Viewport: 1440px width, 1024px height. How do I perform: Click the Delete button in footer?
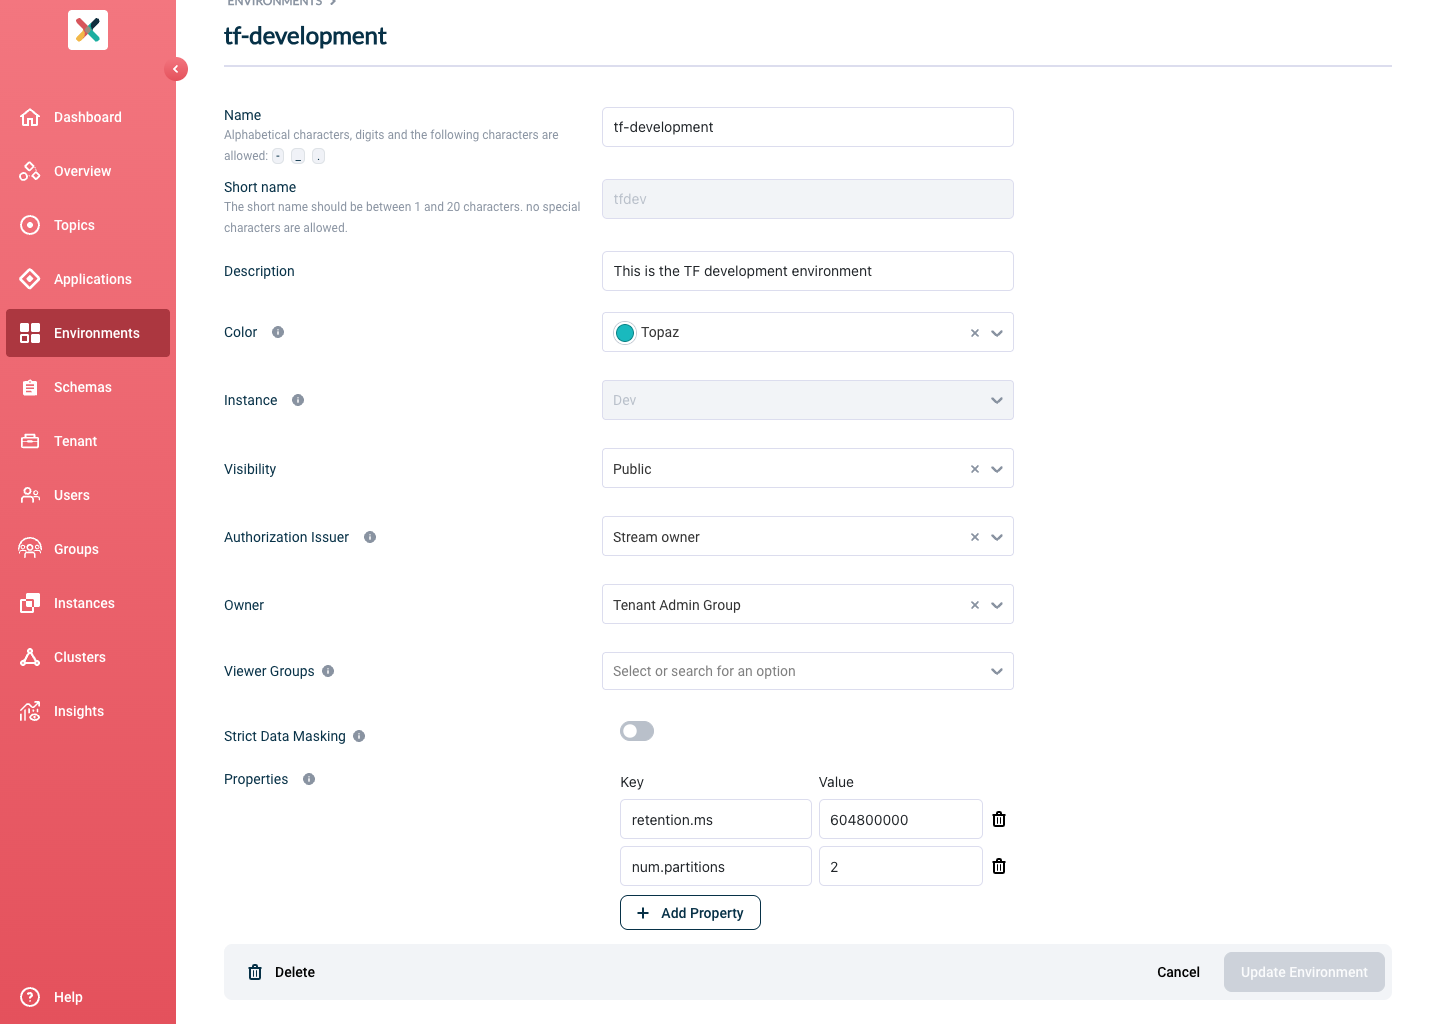[281, 972]
